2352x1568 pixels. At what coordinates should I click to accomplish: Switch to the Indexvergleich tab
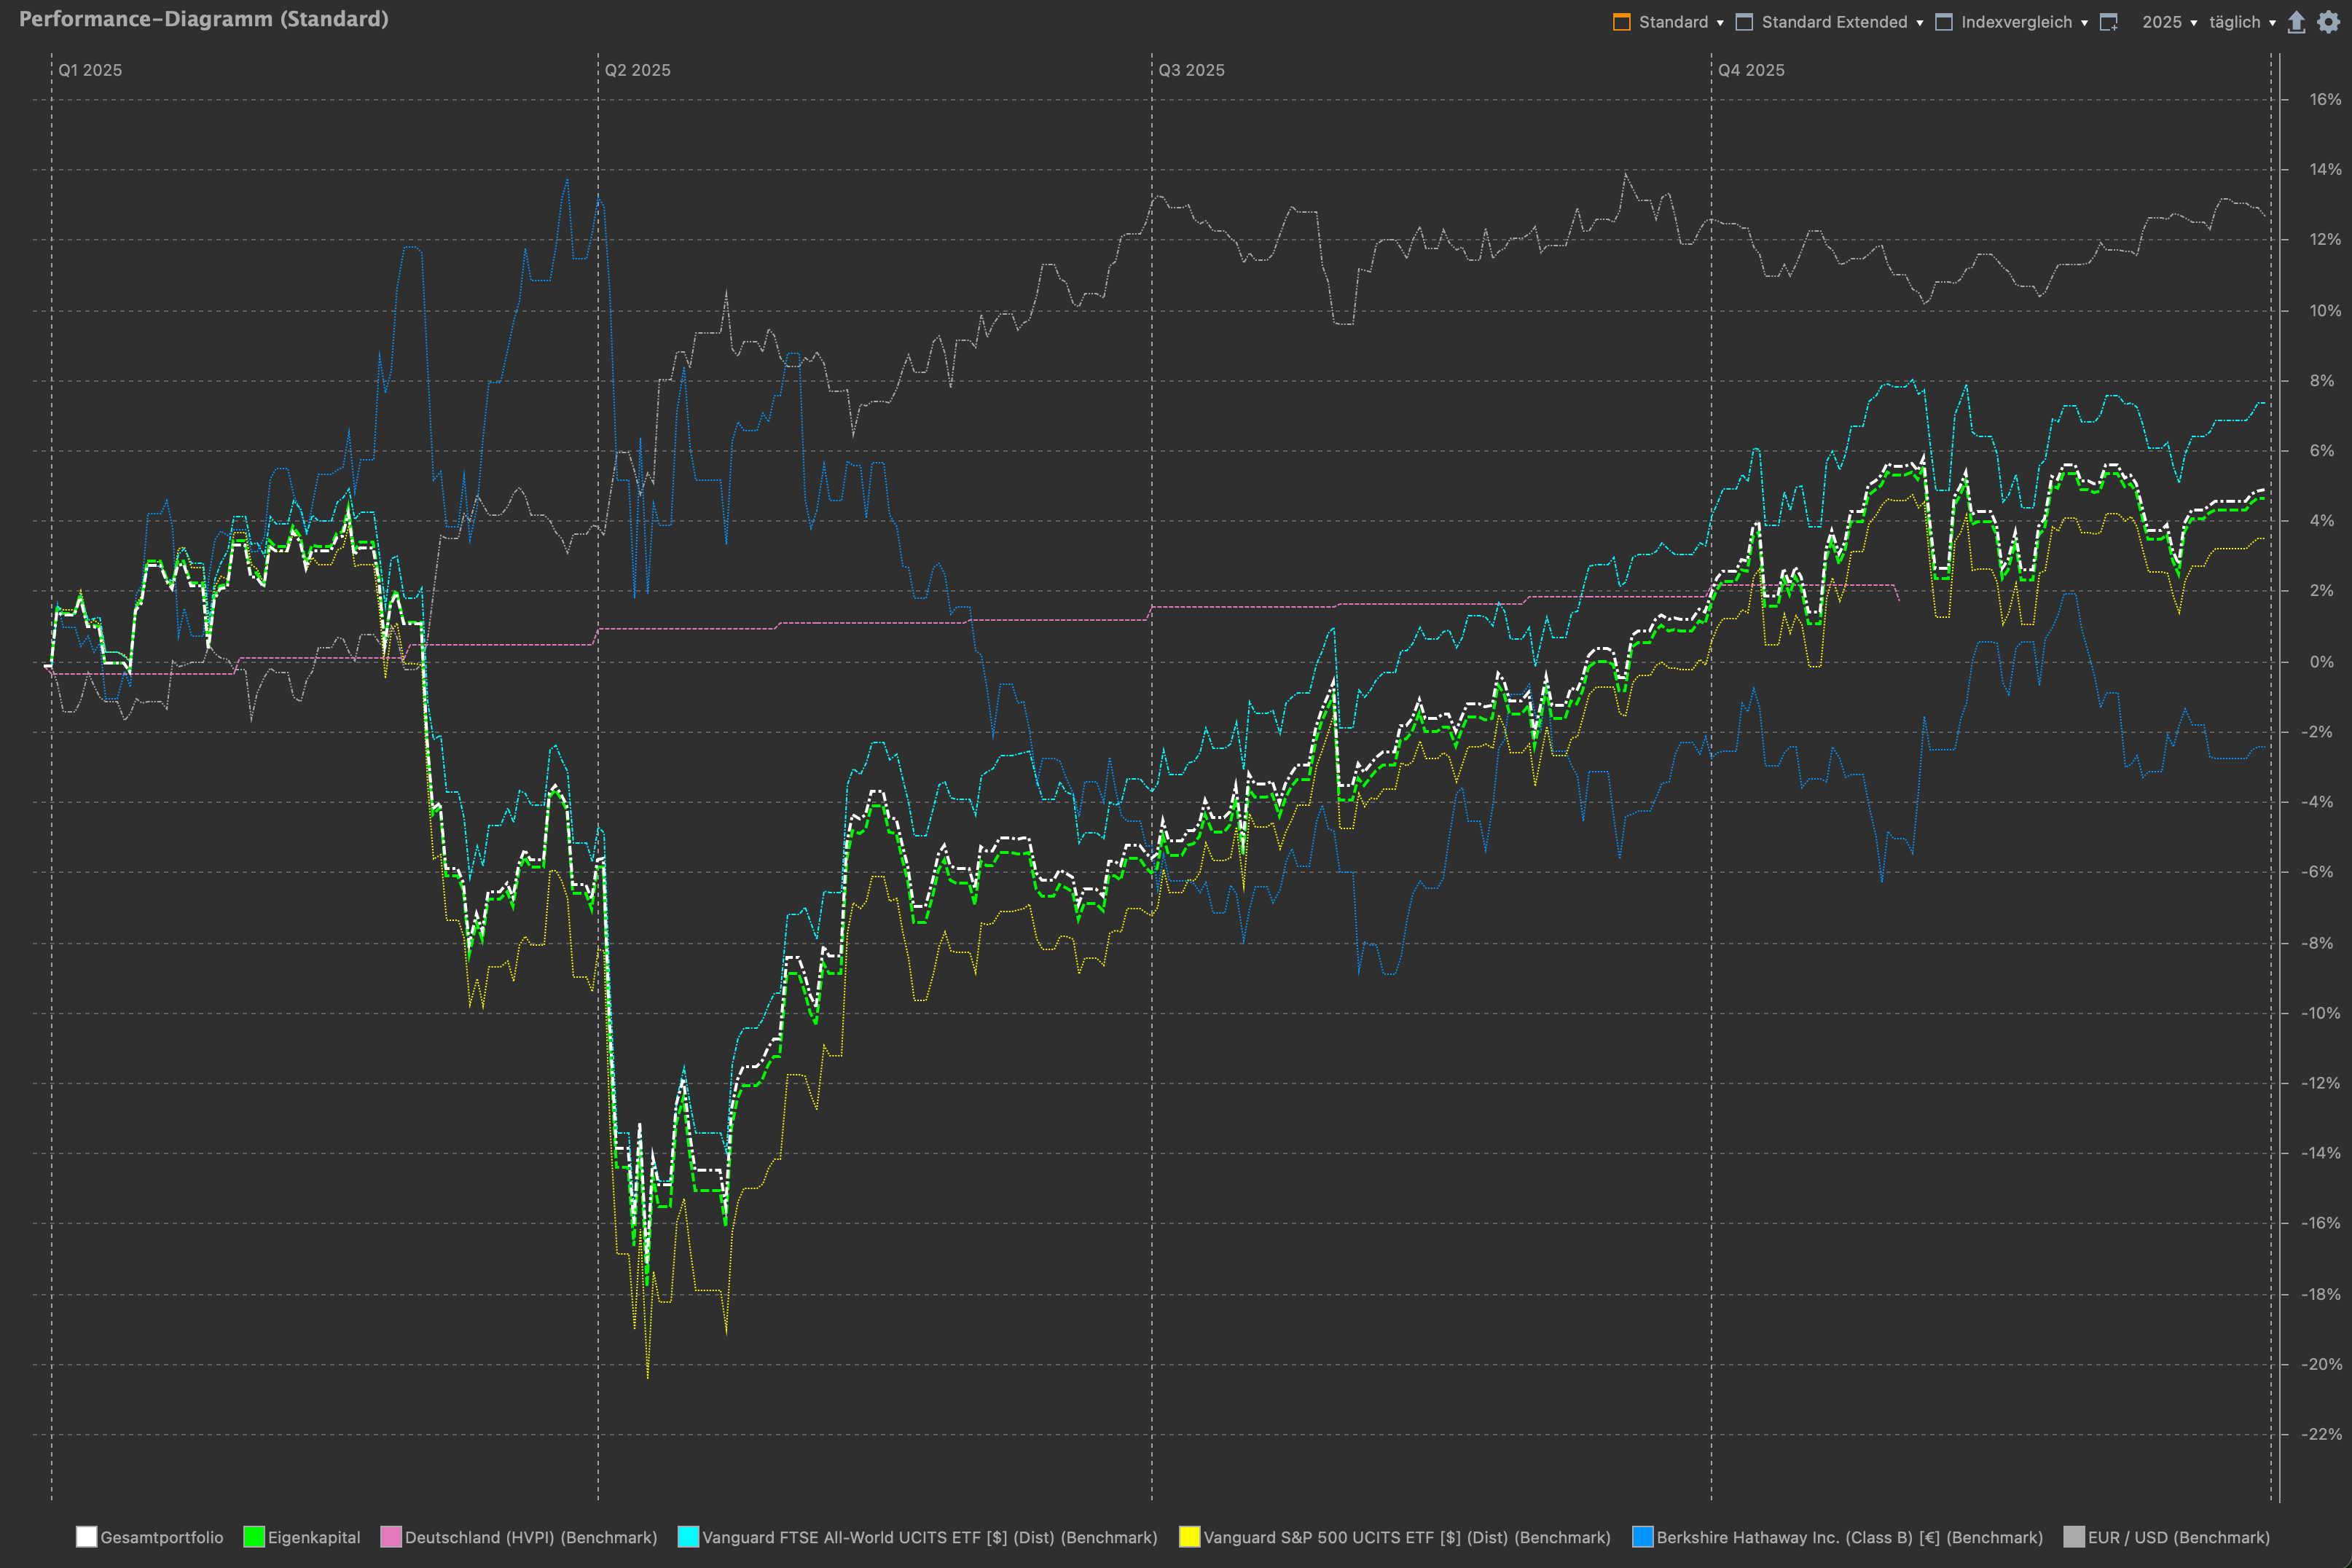pos(2016,22)
